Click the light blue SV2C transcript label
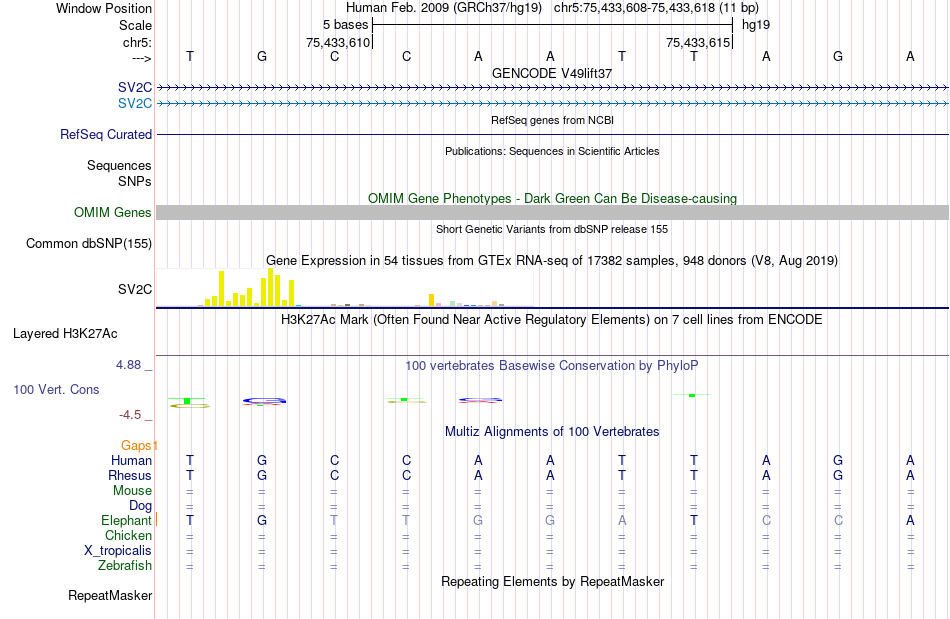Viewport: 950px width, 619px height. [135, 104]
